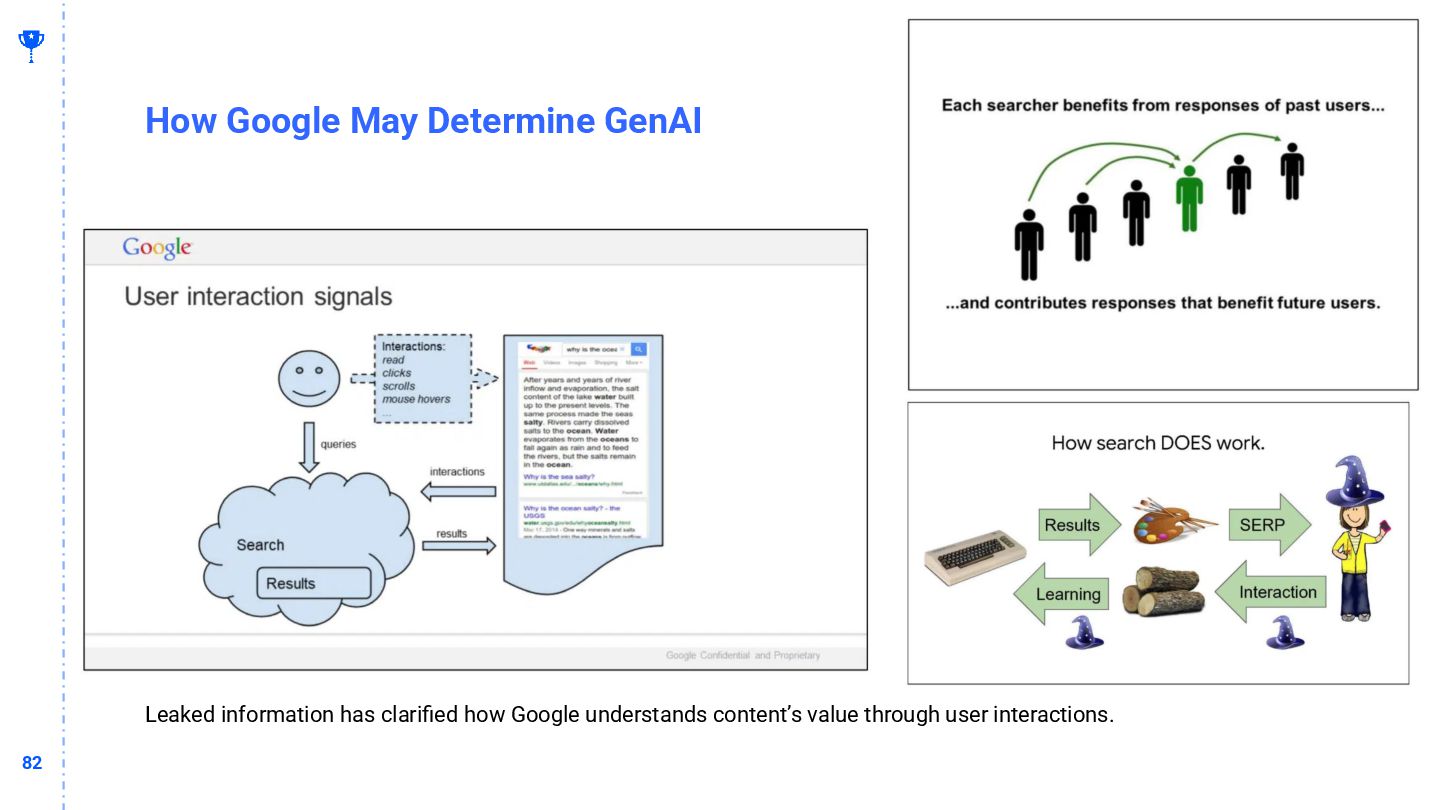The height and width of the screenshot is (810, 1440).
Task: Select the 'User interaction signals' heading
Action: click(258, 296)
